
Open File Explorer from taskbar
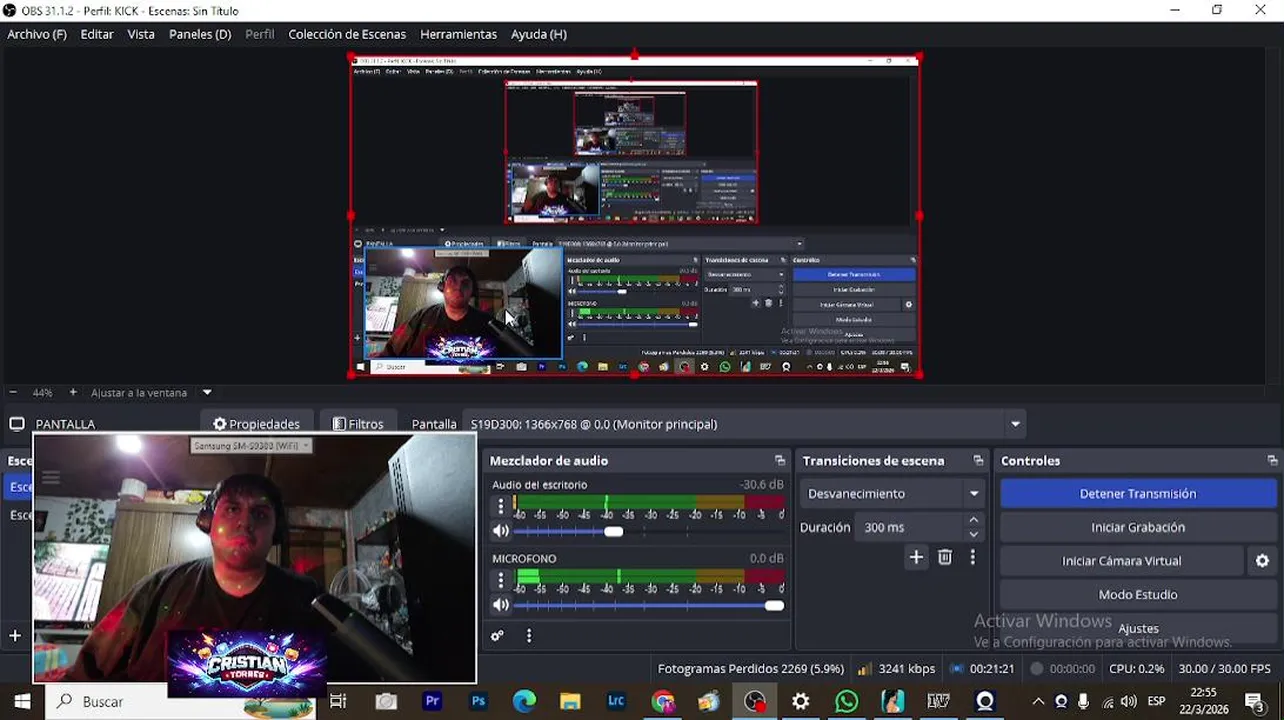pyautogui.click(x=570, y=701)
